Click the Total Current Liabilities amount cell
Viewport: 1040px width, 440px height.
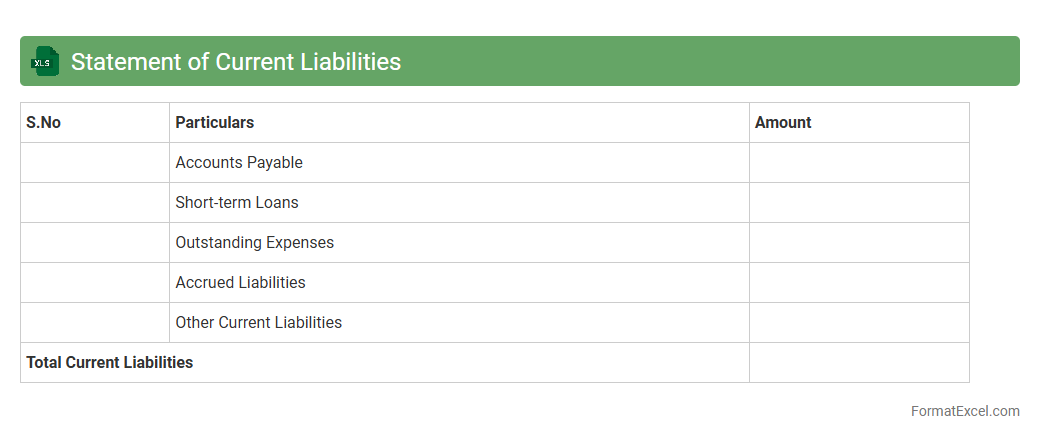[x=859, y=363]
